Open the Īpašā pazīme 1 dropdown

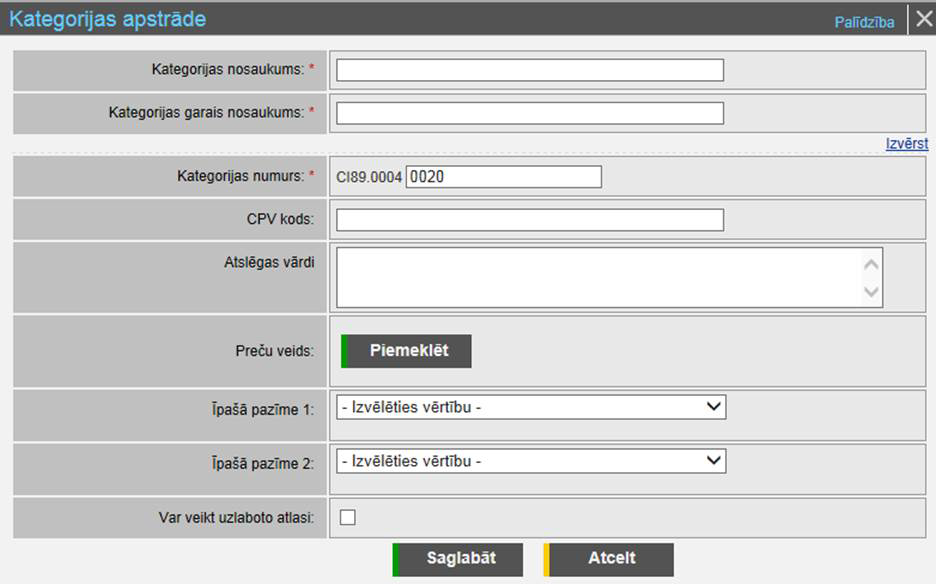530,407
